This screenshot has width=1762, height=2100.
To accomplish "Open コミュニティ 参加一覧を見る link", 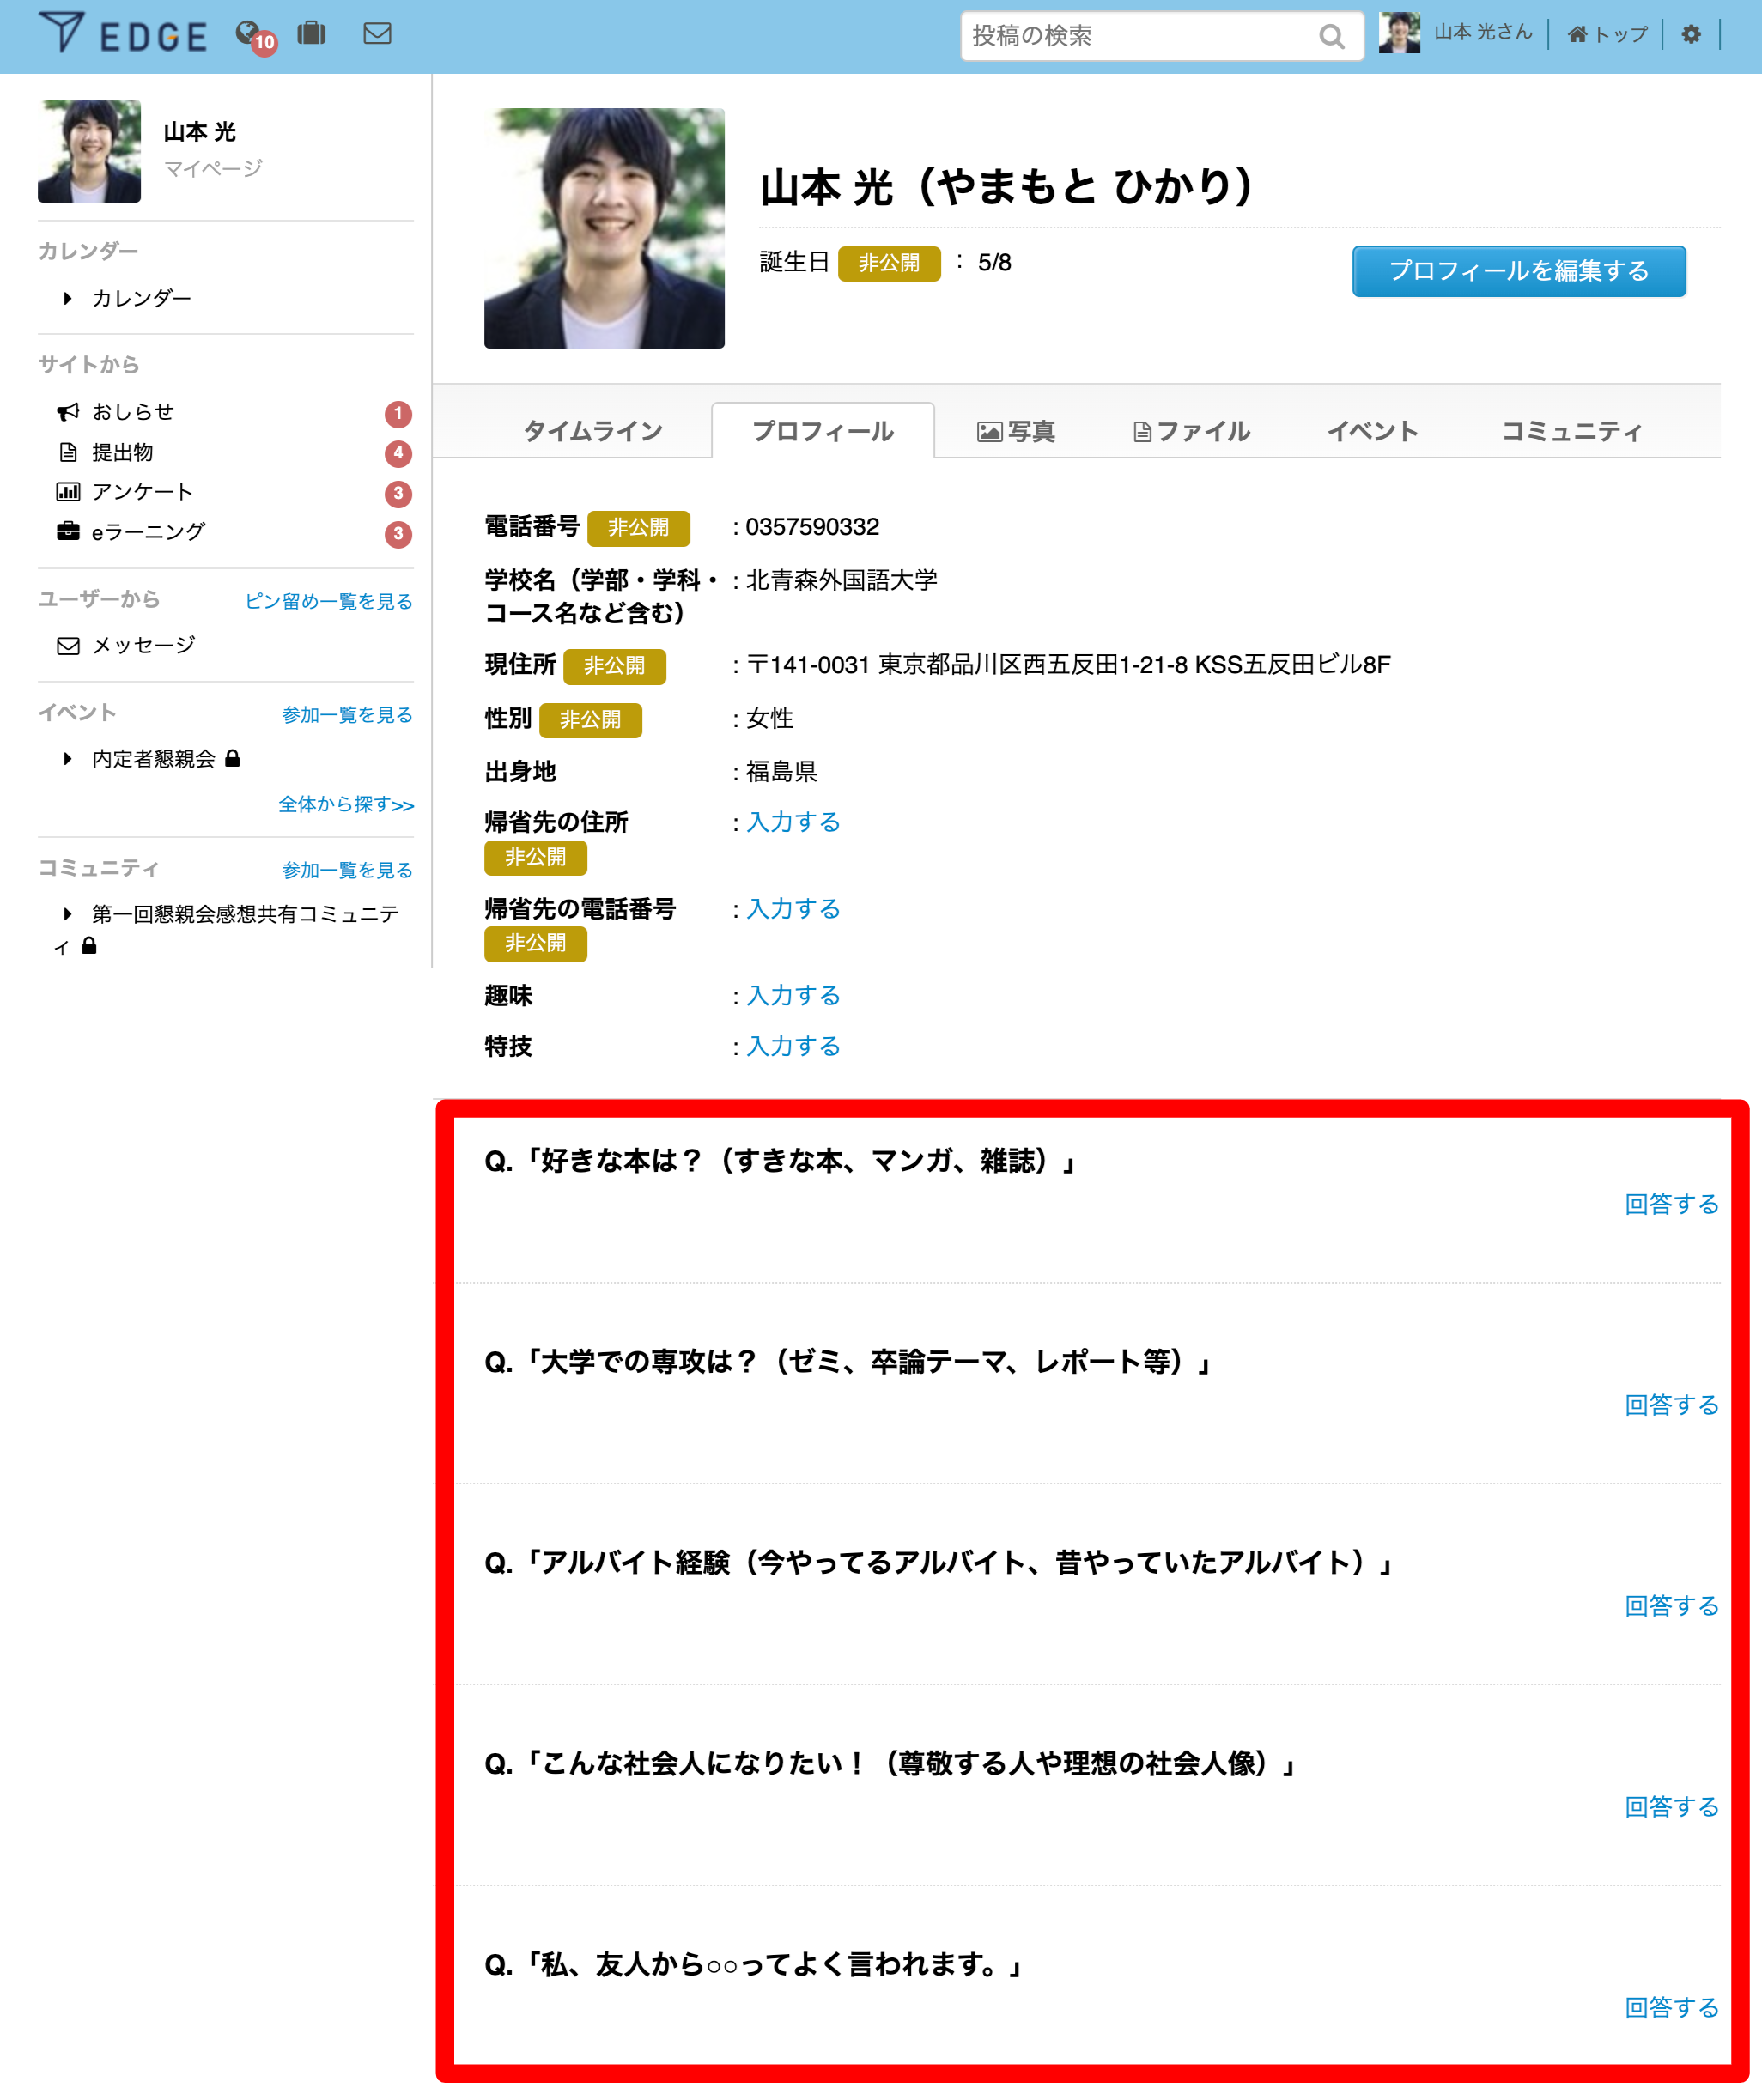I will point(347,870).
